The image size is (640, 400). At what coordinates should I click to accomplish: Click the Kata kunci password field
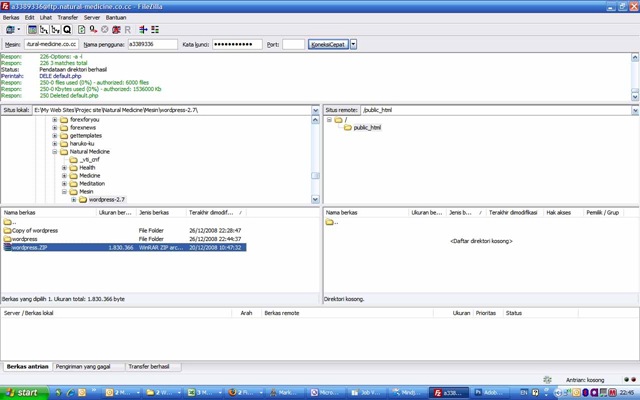[x=237, y=44]
